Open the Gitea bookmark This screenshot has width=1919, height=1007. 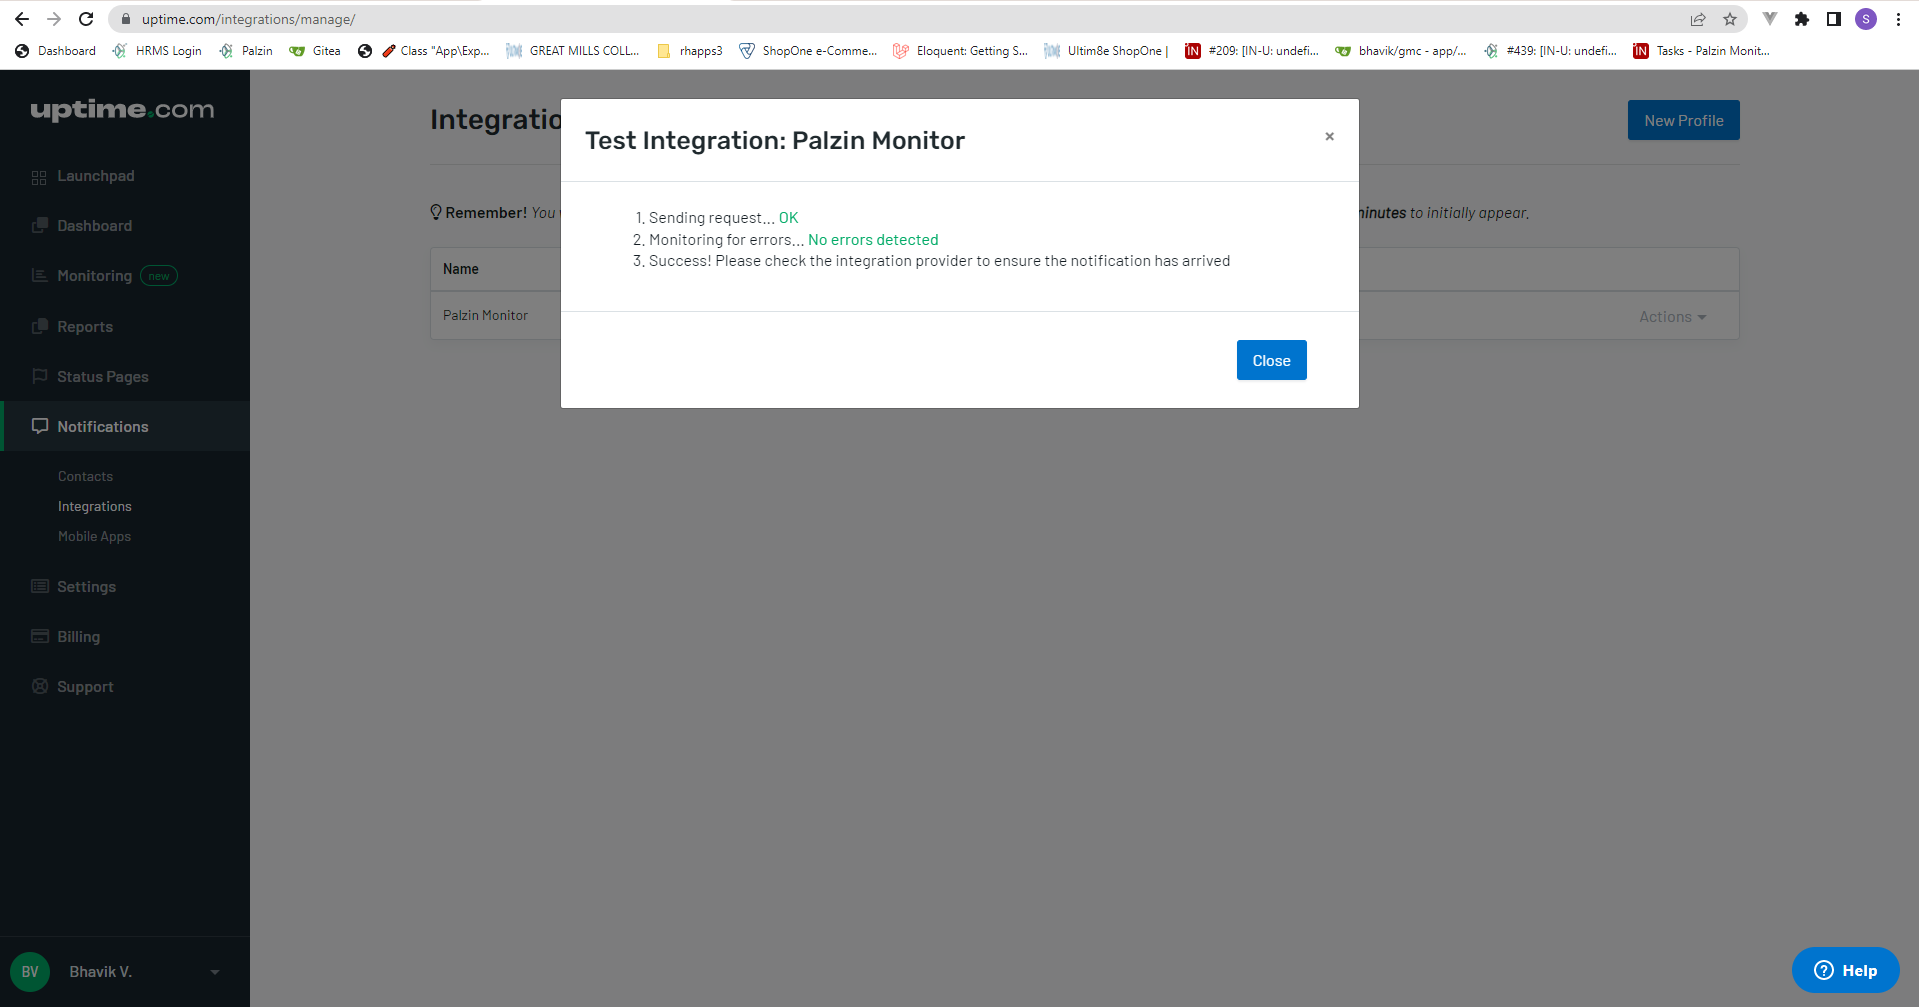click(x=315, y=51)
